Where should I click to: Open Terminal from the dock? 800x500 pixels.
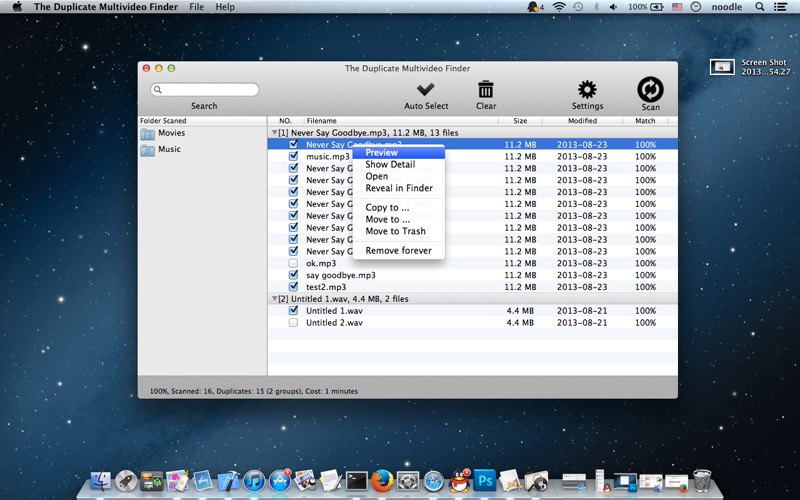(356, 481)
